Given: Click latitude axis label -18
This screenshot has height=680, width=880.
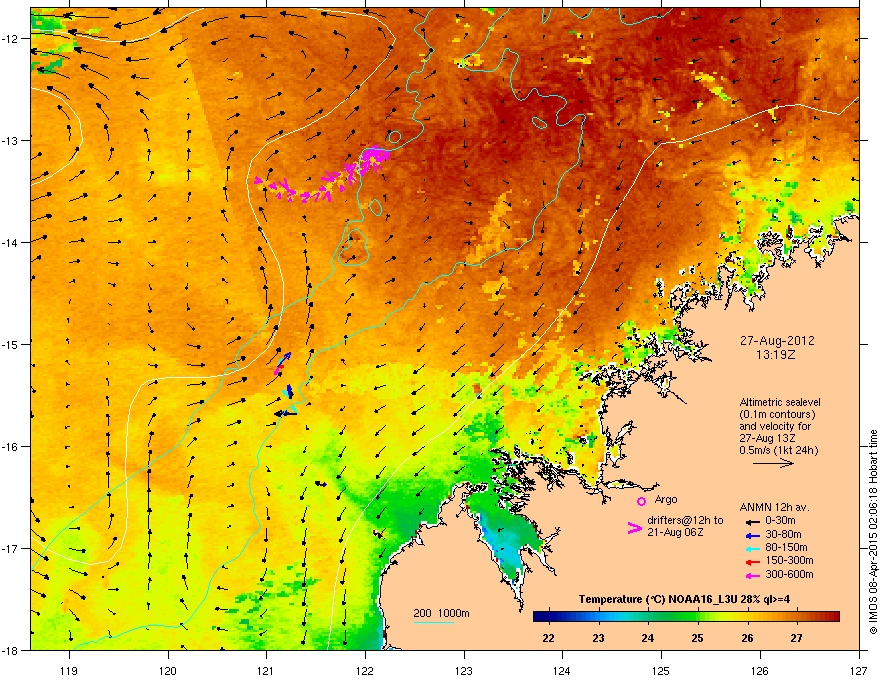Looking at the screenshot, I should pos(10,650).
